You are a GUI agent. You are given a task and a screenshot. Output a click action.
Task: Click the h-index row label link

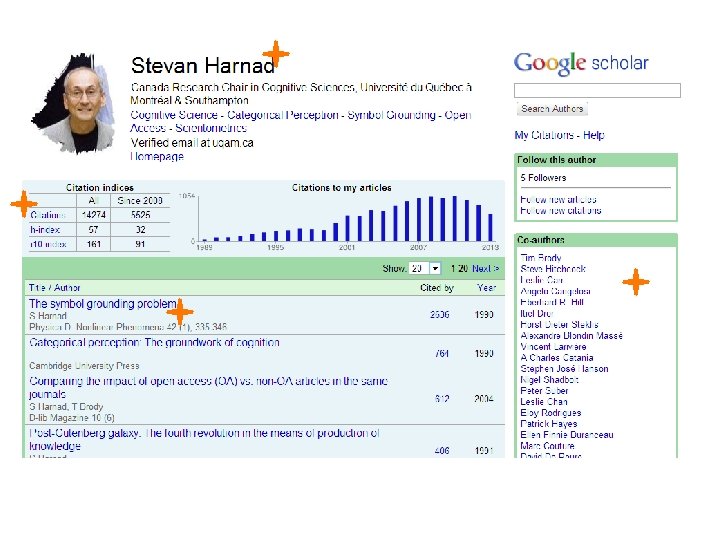[x=45, y=230]
